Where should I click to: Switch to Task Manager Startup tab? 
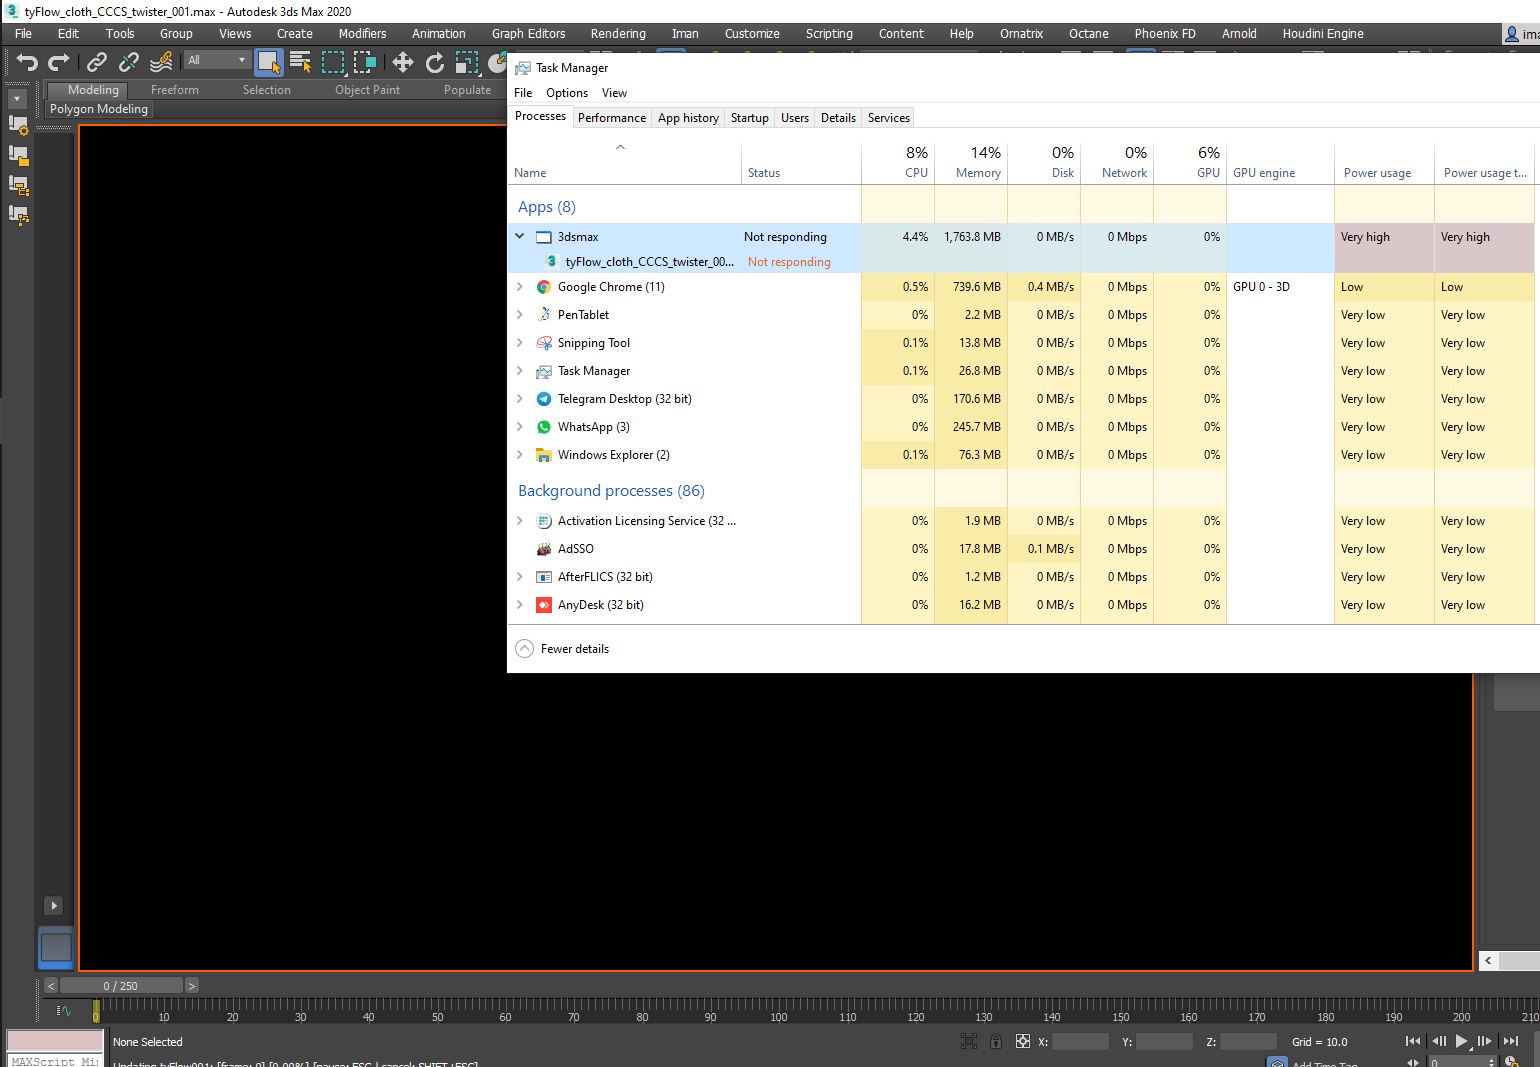click(x=749, y=117)
